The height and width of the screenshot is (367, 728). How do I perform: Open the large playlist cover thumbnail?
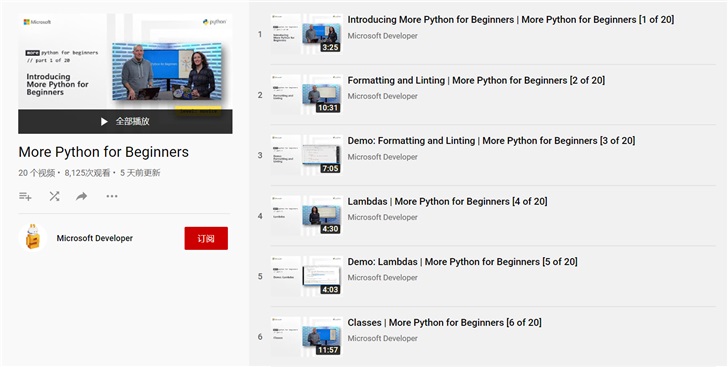tap(125, 62)
